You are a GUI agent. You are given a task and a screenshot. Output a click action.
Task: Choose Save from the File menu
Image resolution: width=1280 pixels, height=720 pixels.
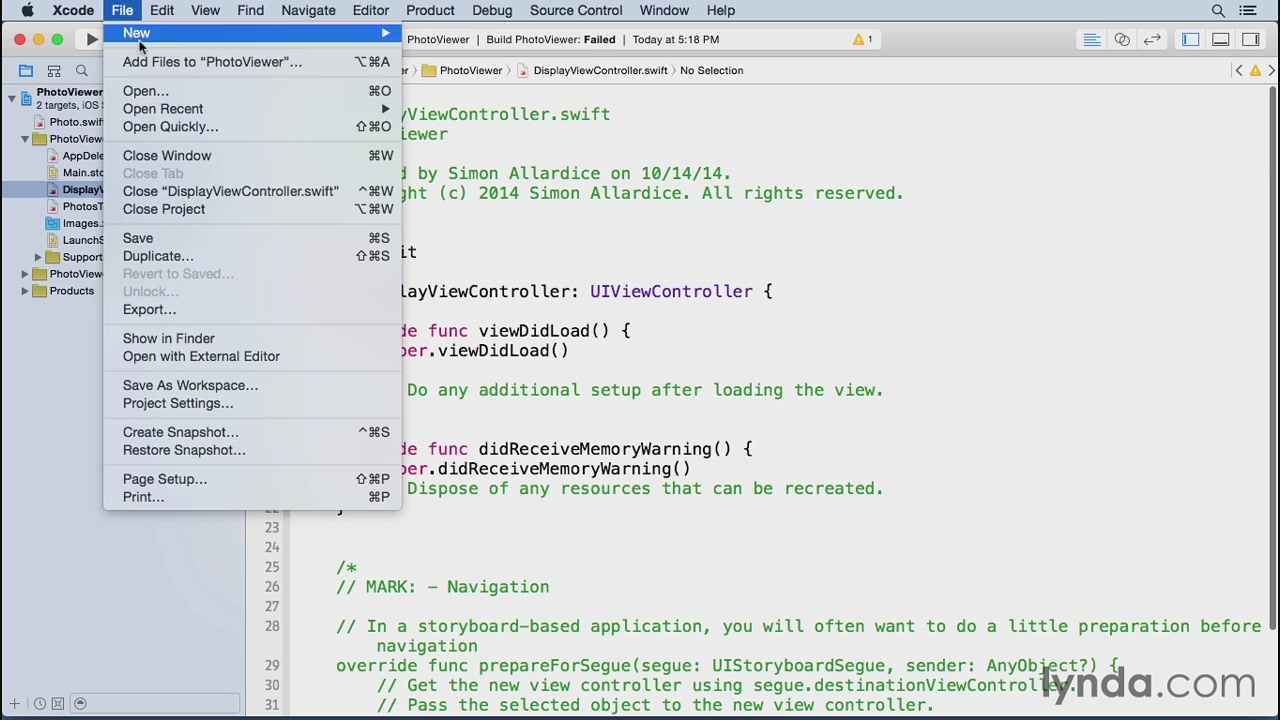pyautogui.click(x=252, y=238)
